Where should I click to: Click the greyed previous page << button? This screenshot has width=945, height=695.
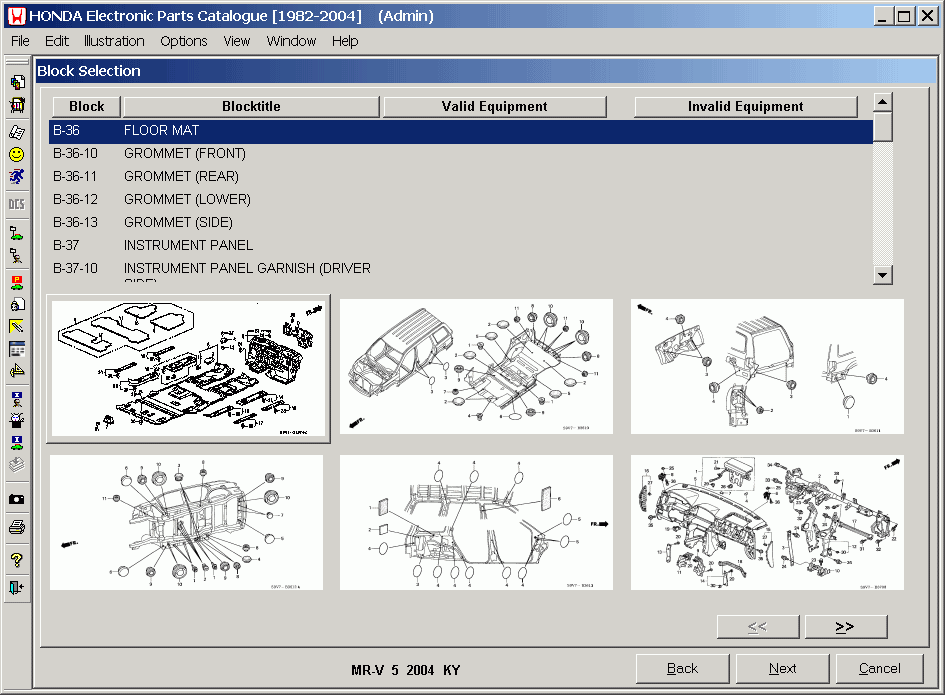[x=758, y=627]
